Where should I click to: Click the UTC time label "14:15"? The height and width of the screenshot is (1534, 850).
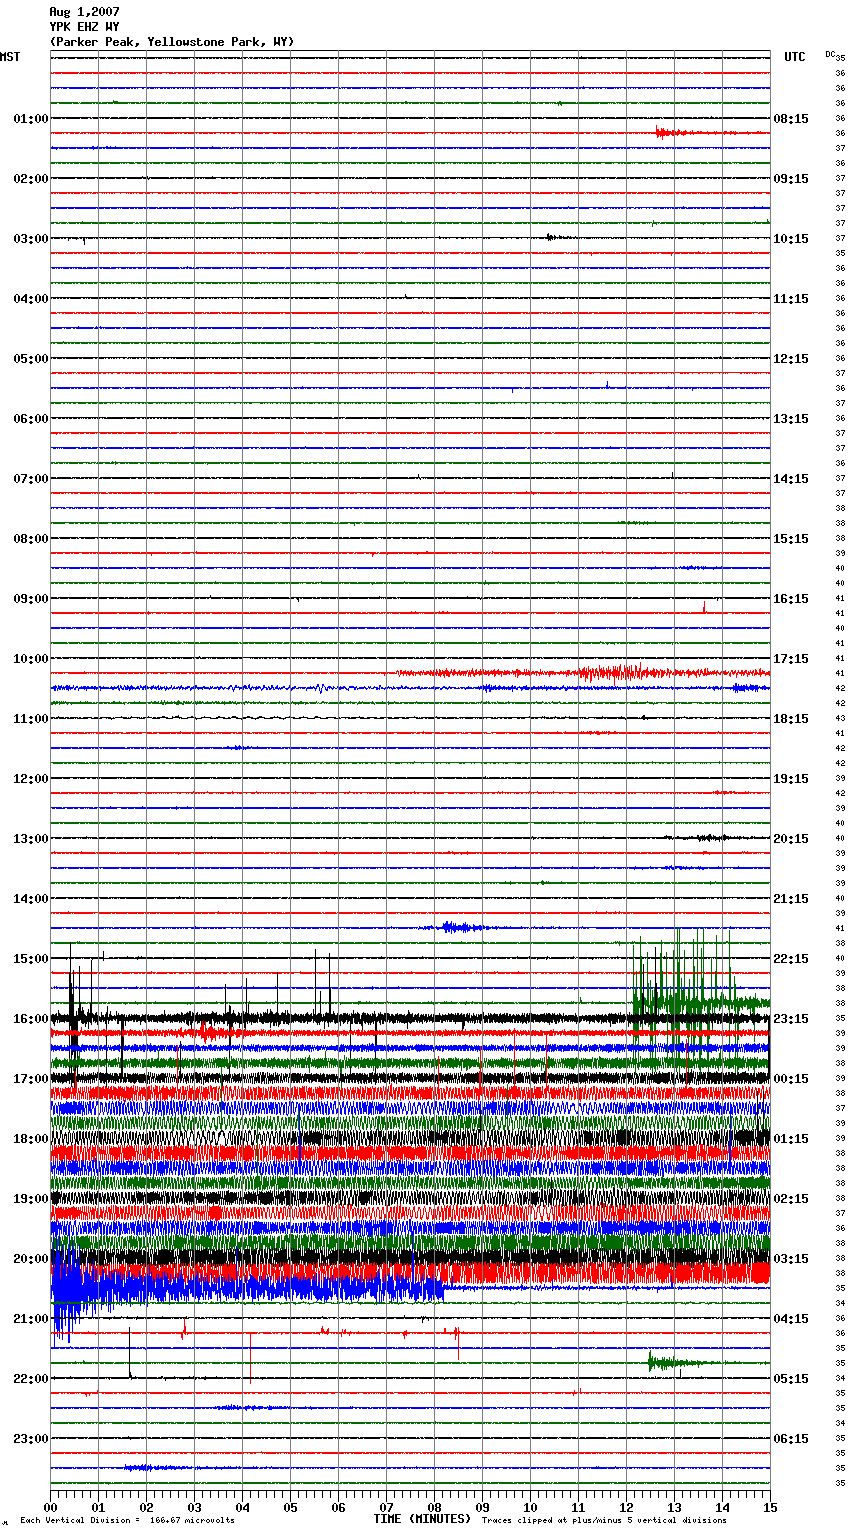point(791,479)
